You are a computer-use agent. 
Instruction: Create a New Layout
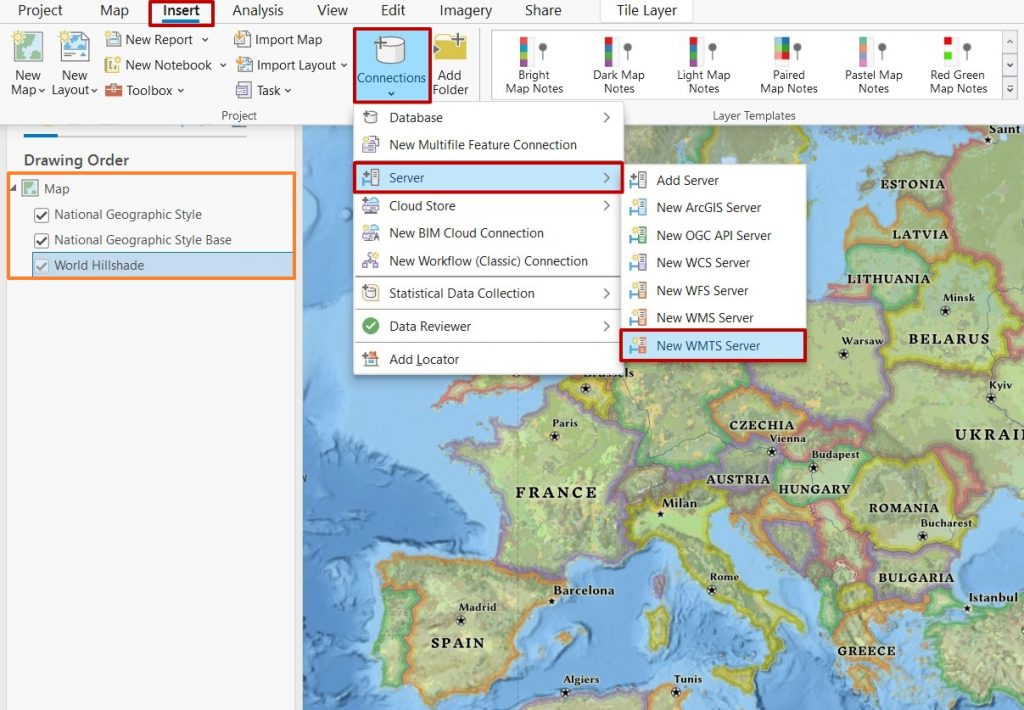pyautogui.click(x=74, y=60)
